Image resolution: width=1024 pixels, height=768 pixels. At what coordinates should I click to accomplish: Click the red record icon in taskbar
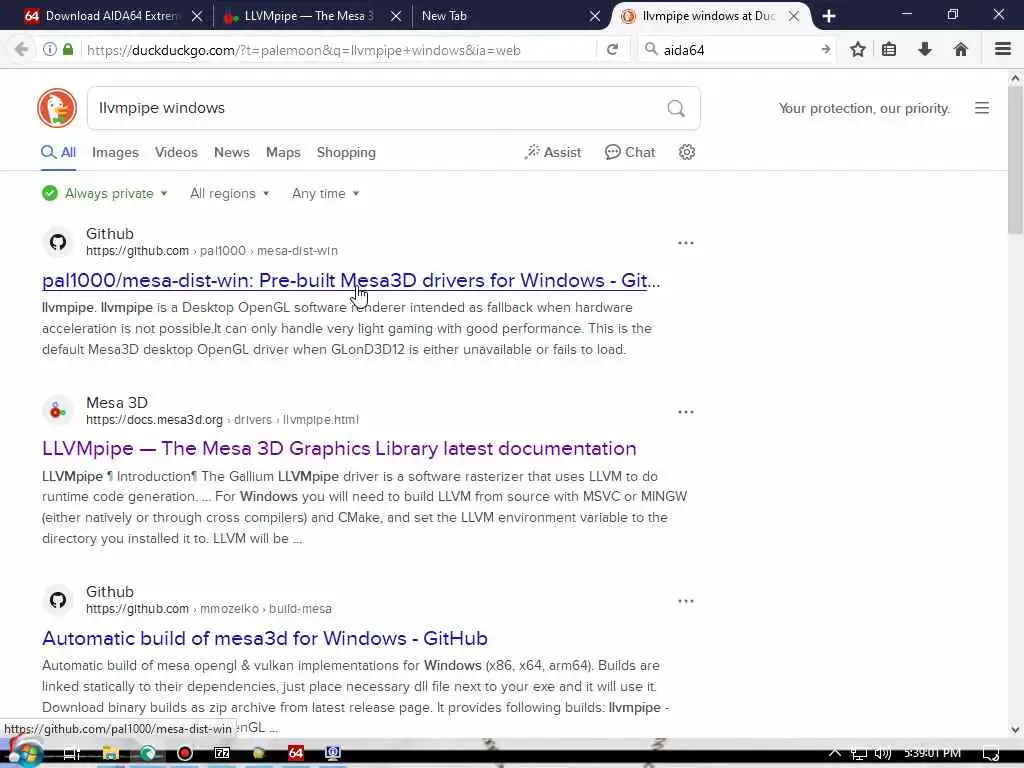tap(185, 753)
